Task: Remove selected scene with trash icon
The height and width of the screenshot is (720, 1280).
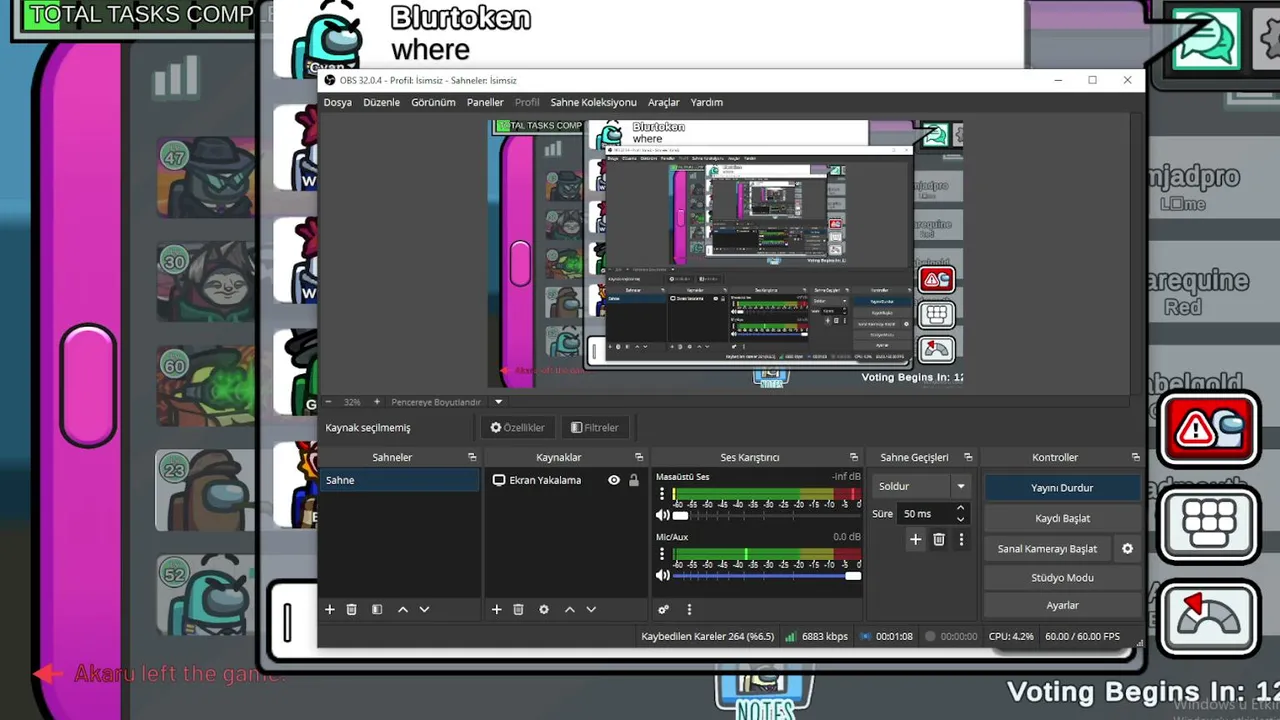Action: 351,609
